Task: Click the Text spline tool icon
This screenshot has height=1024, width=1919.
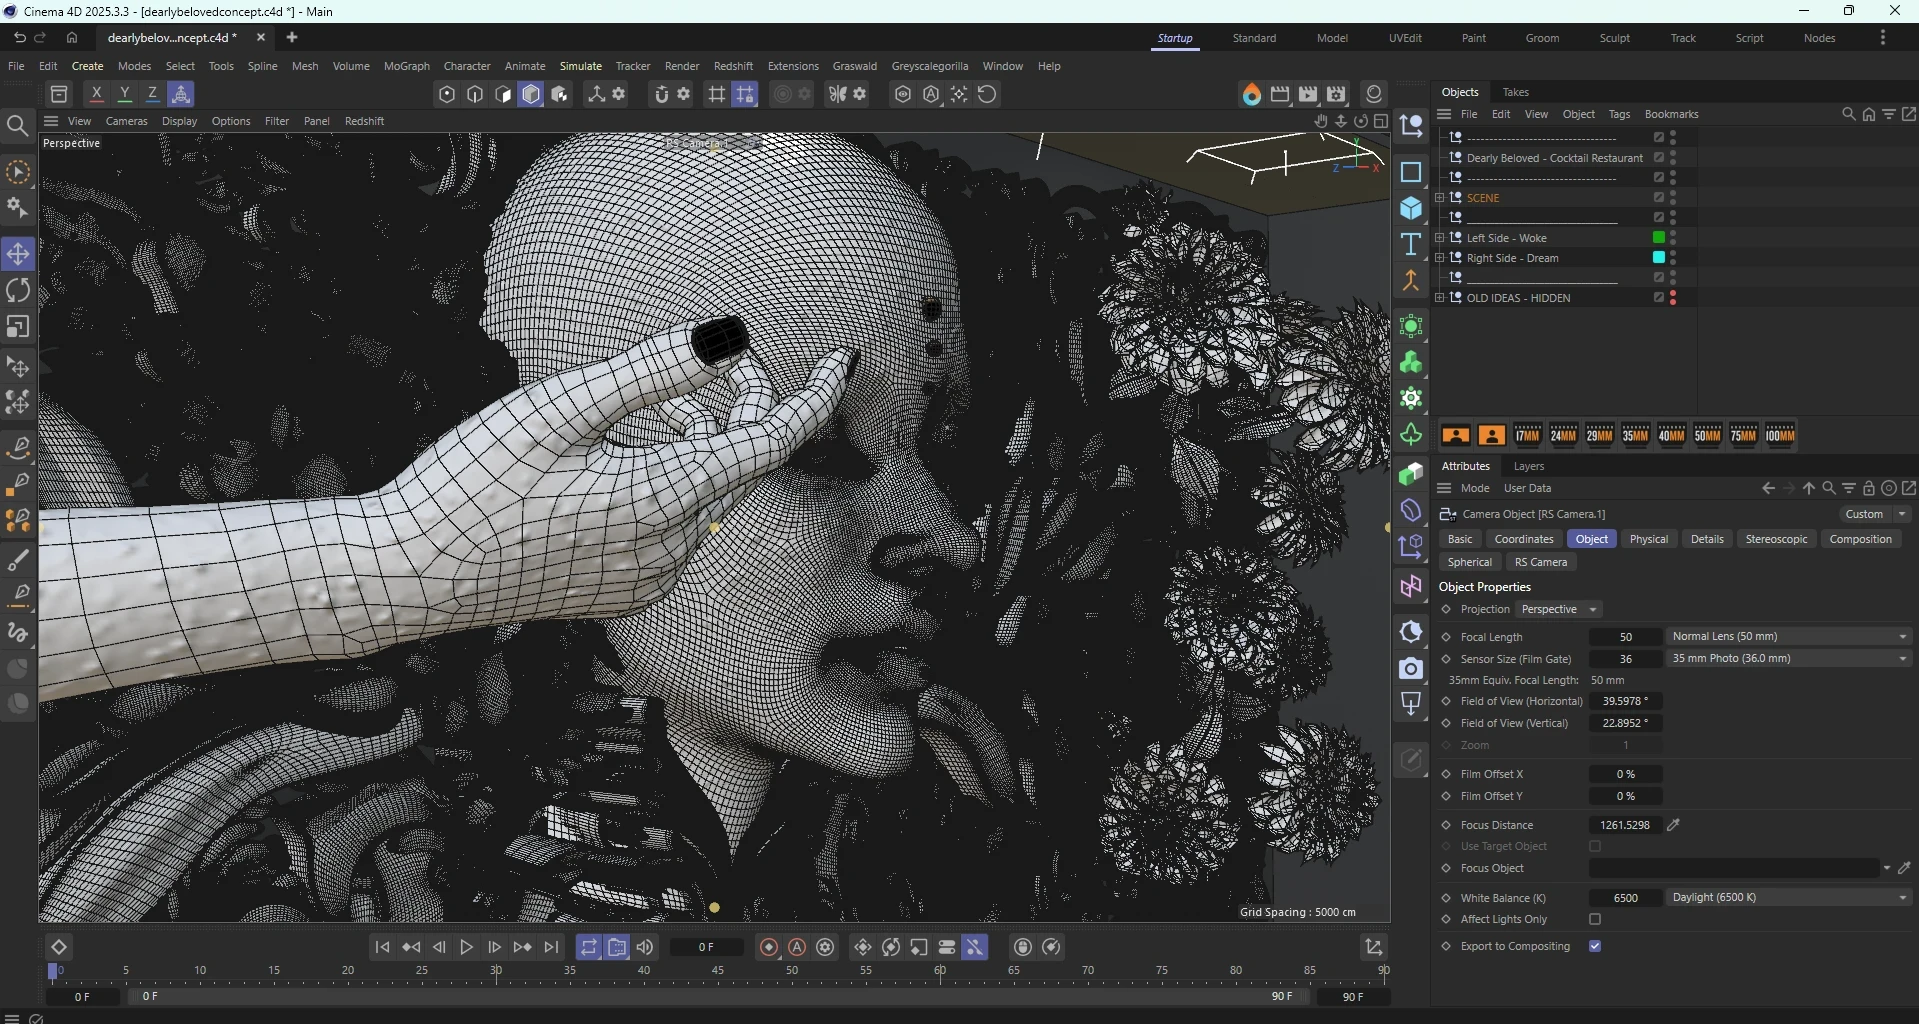Action: 1411,245
